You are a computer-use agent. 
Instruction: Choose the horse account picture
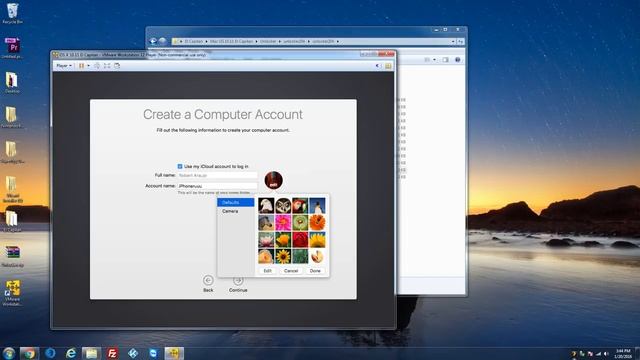coord(266,223)
